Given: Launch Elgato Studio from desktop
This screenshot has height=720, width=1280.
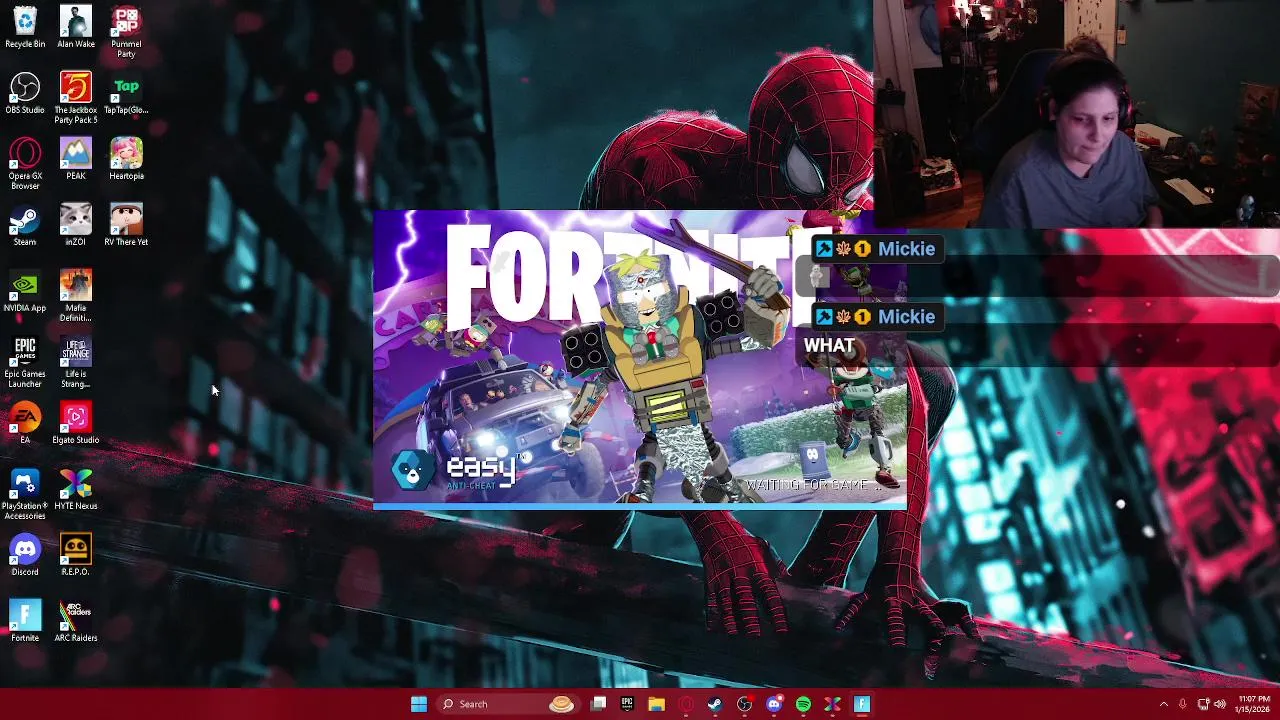Looking at the screenshot, I should tap(76, 423).
